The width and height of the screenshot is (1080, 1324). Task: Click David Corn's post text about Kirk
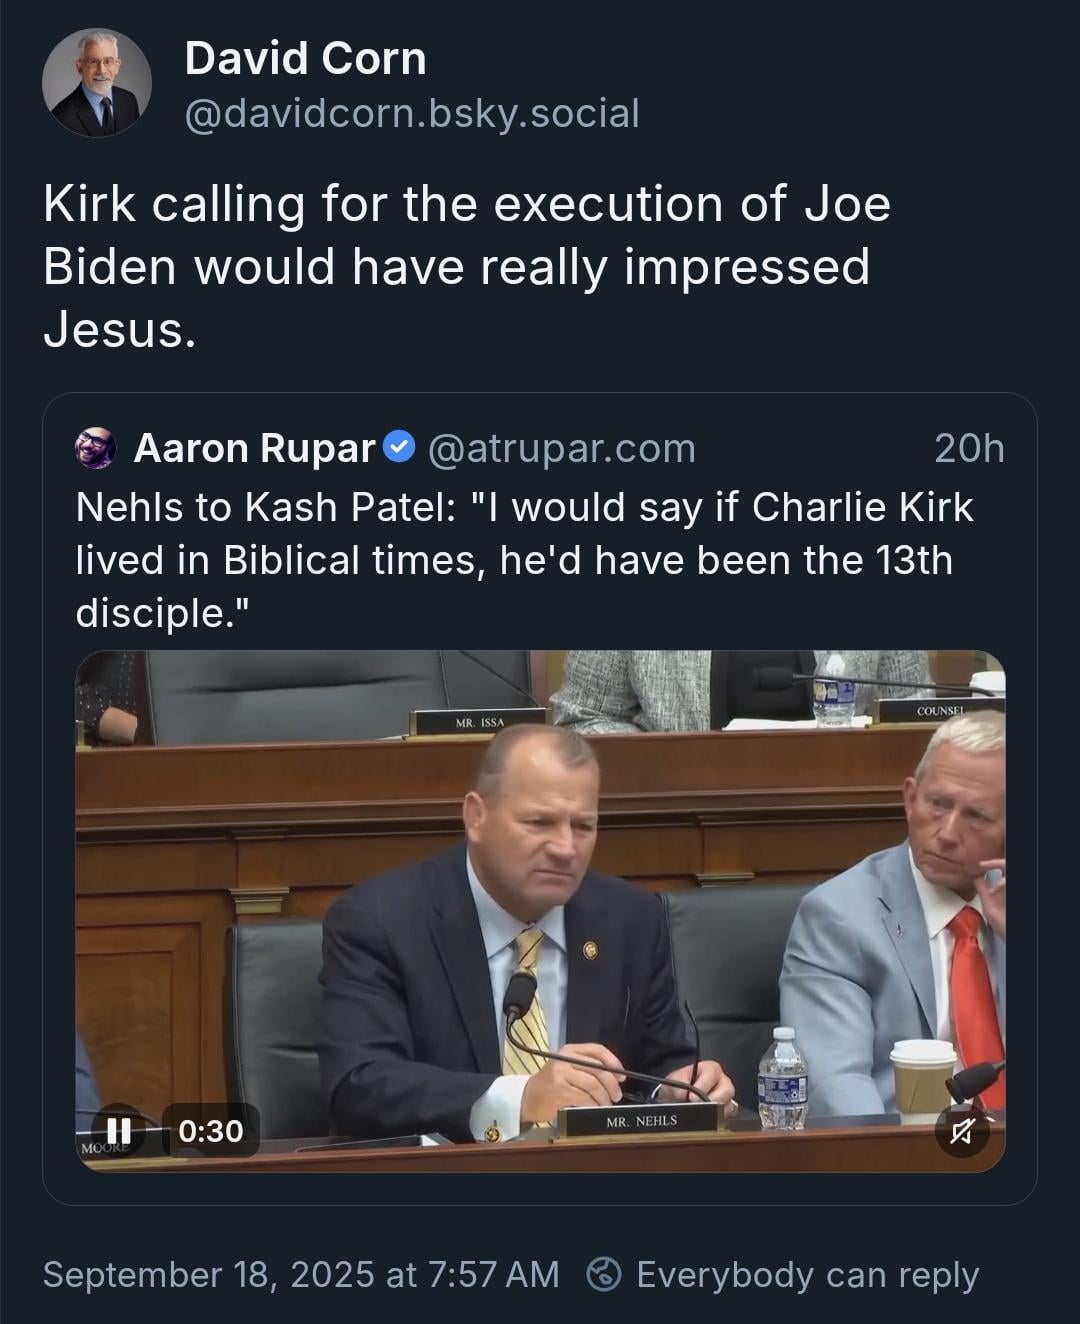pyautogui.click(x=467, y=266)
